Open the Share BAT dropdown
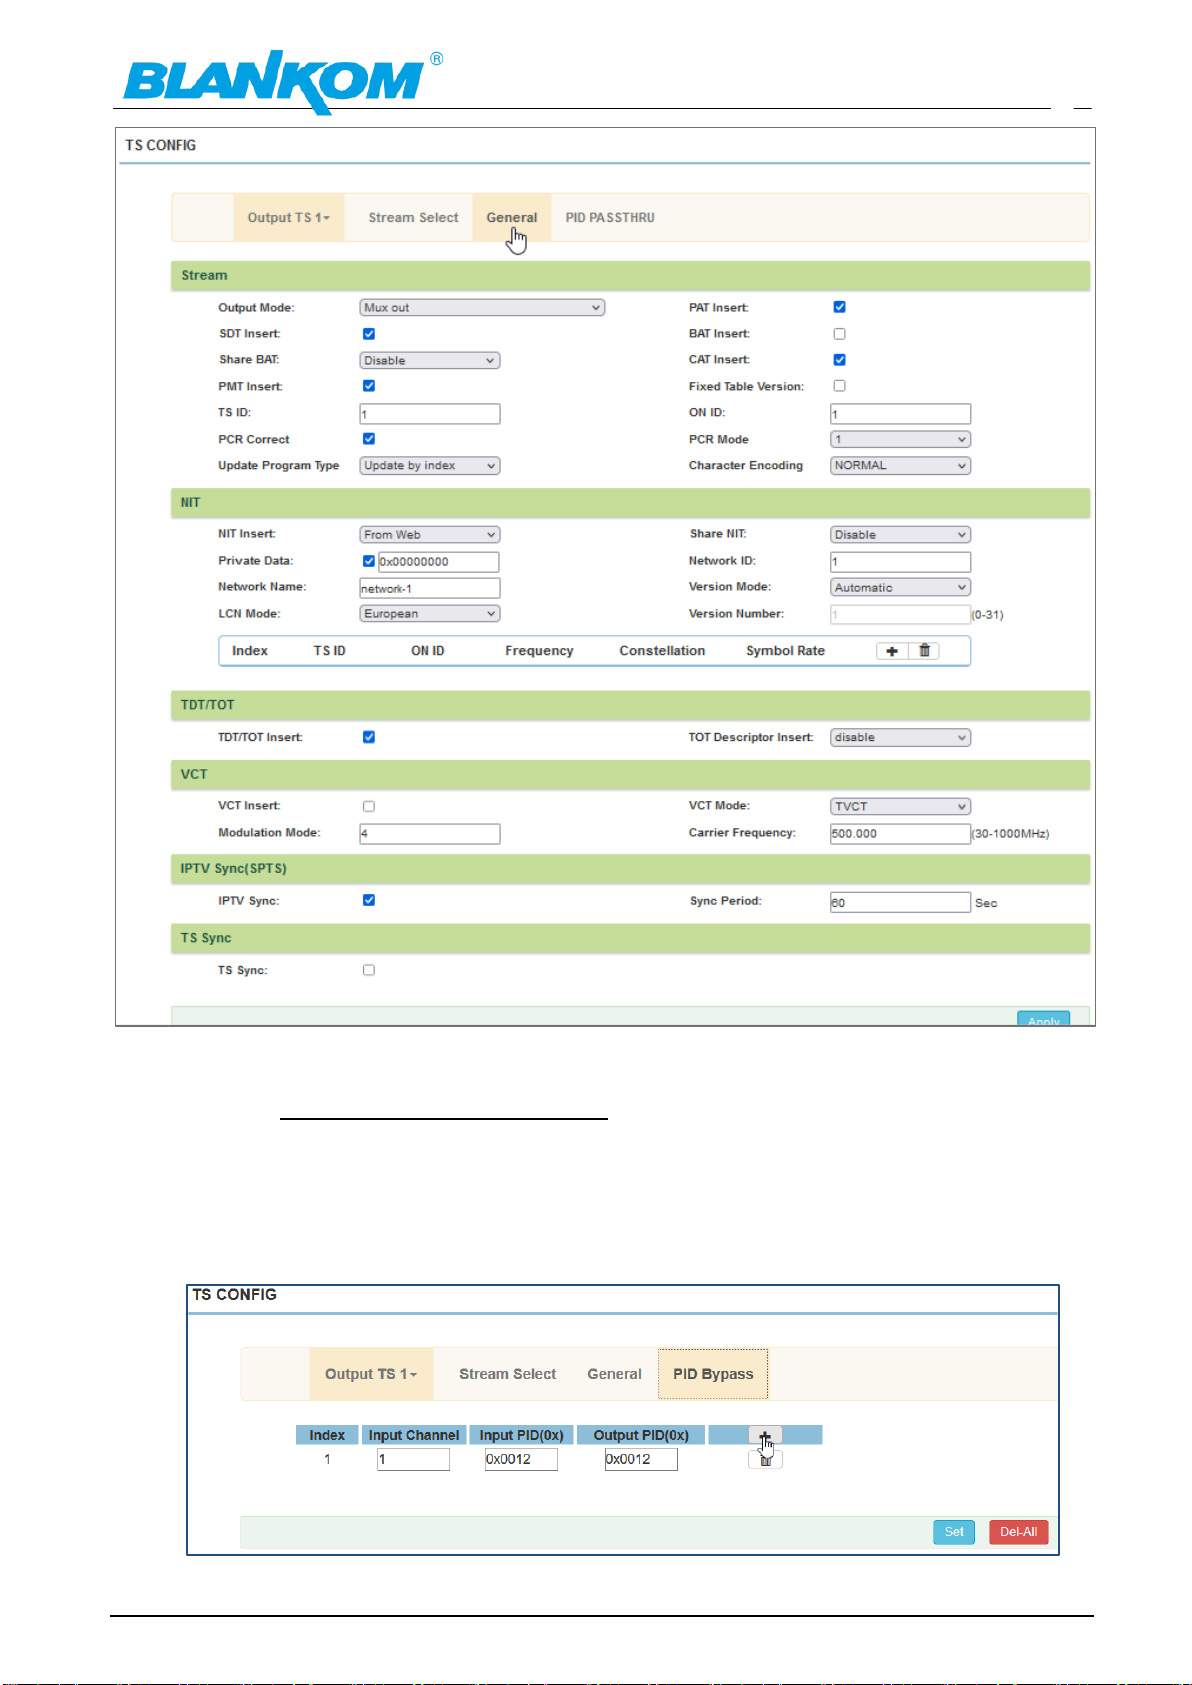Viewport: 1192px width, 1685px height. pyautogui.click(x=430, y=361)
